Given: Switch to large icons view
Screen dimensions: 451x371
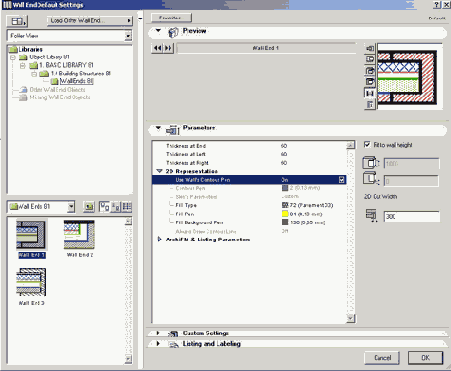Looking at the screenshot, I should tap(104, 207).
